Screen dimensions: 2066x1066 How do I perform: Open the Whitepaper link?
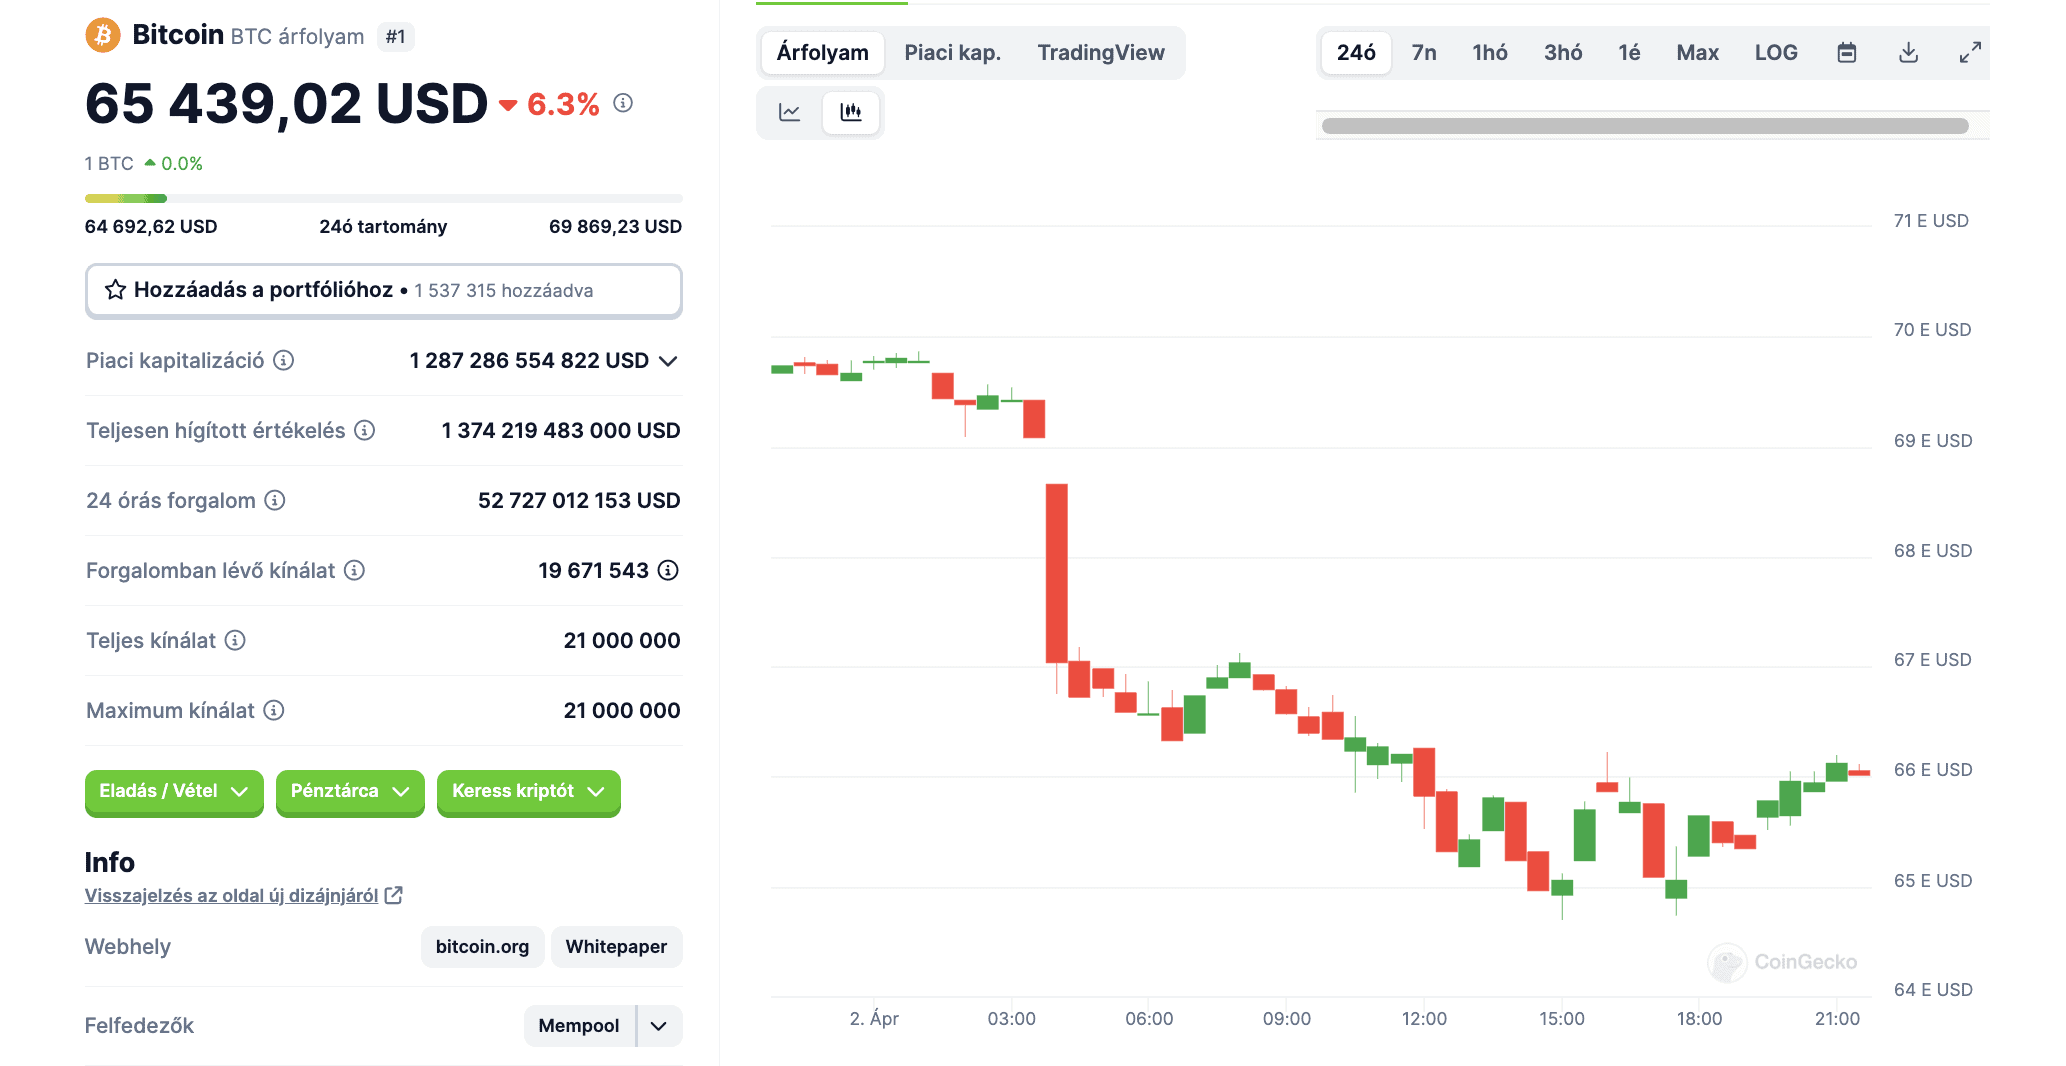[616, 947]
